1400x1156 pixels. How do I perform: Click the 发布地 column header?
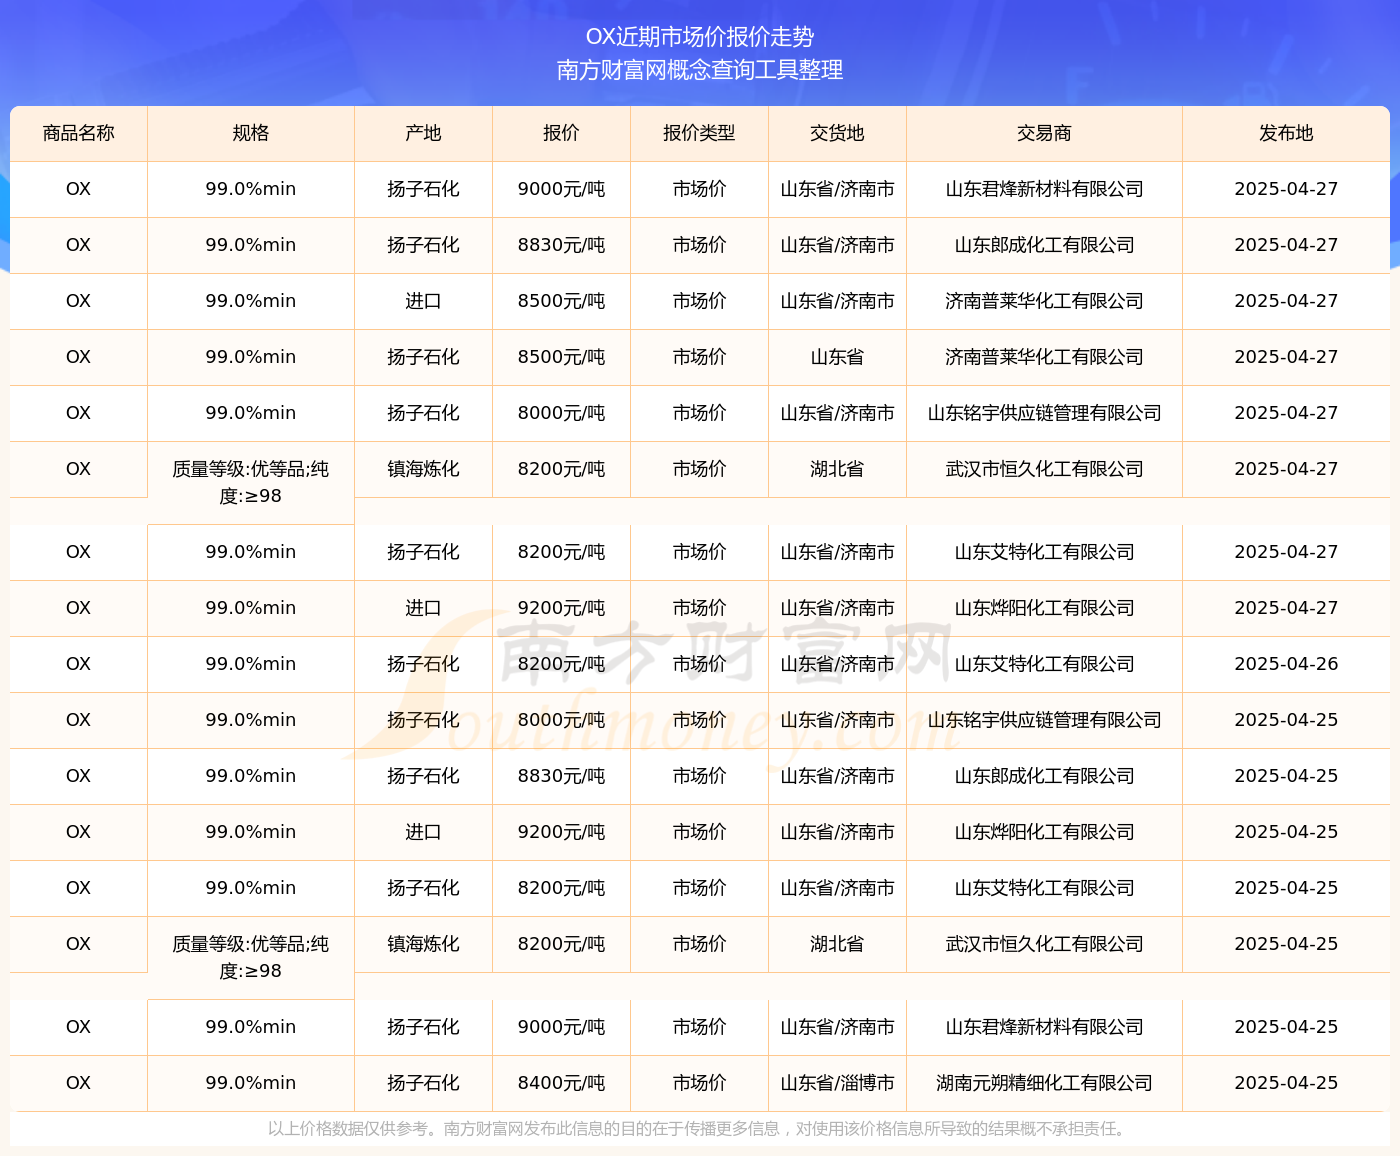point(1286,133)
